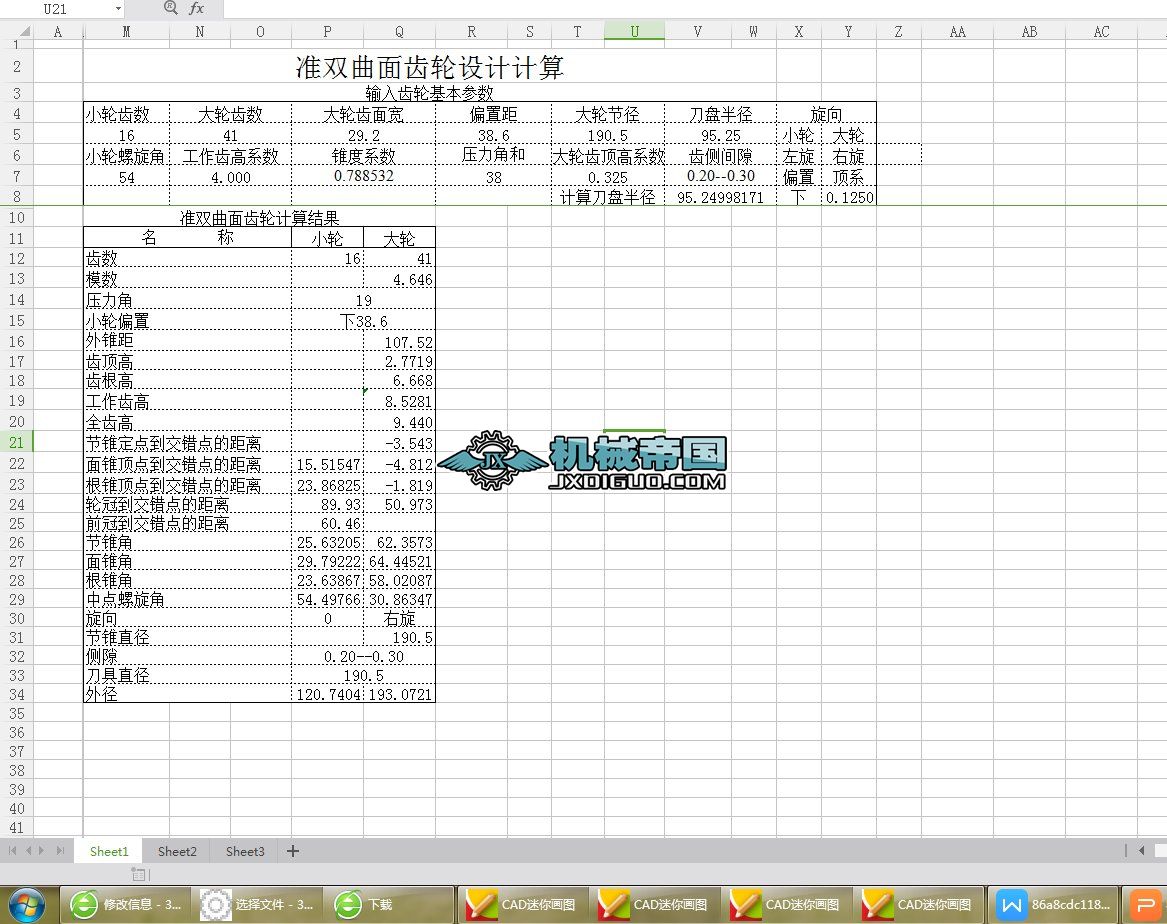This screenshot has width=1167, height=924.
Task: Click the 计算刀盘半径 label cell
Action: point(607,197)
